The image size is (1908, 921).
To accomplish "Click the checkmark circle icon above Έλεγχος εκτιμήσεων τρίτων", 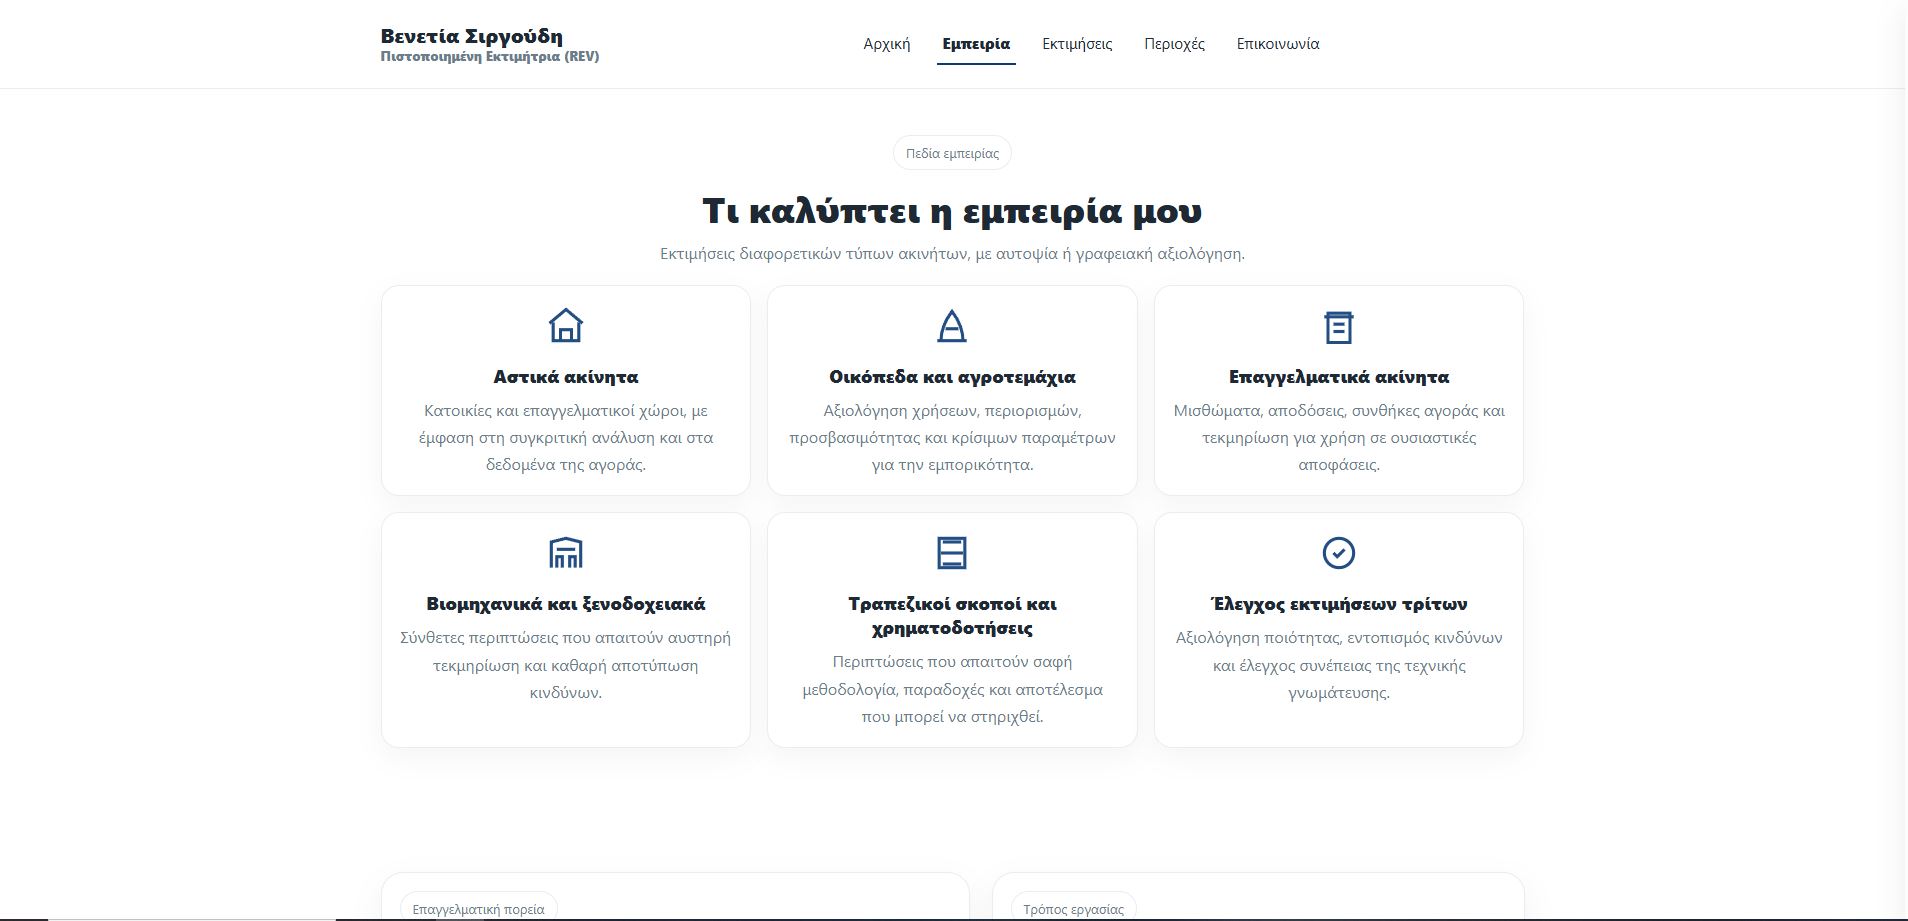I will [x=1338, y=552].
